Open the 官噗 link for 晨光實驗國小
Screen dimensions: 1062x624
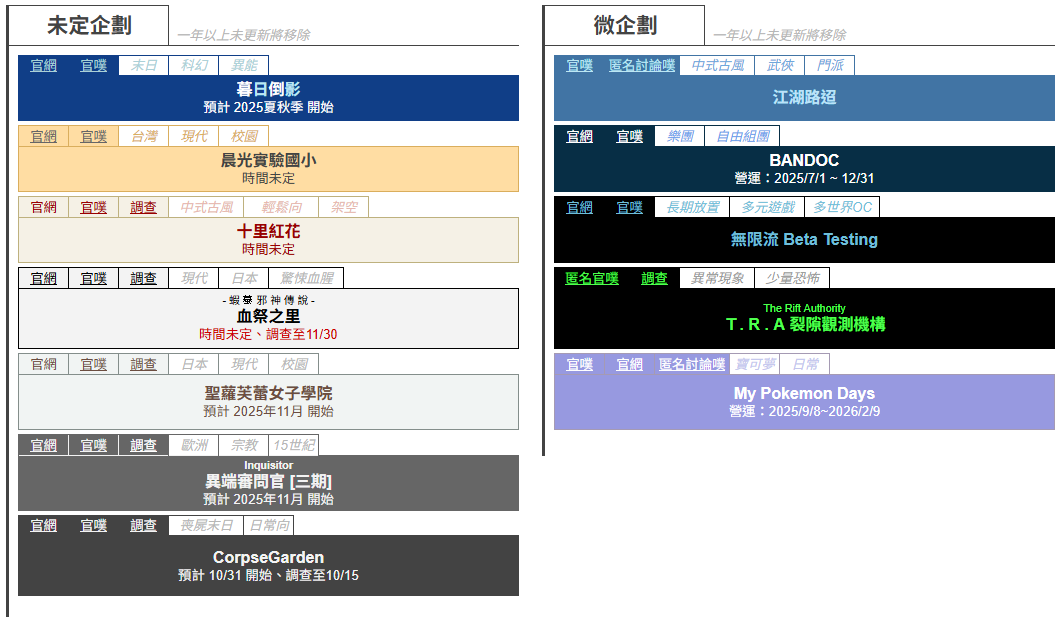pyautogui.click(x=93, y=136)
